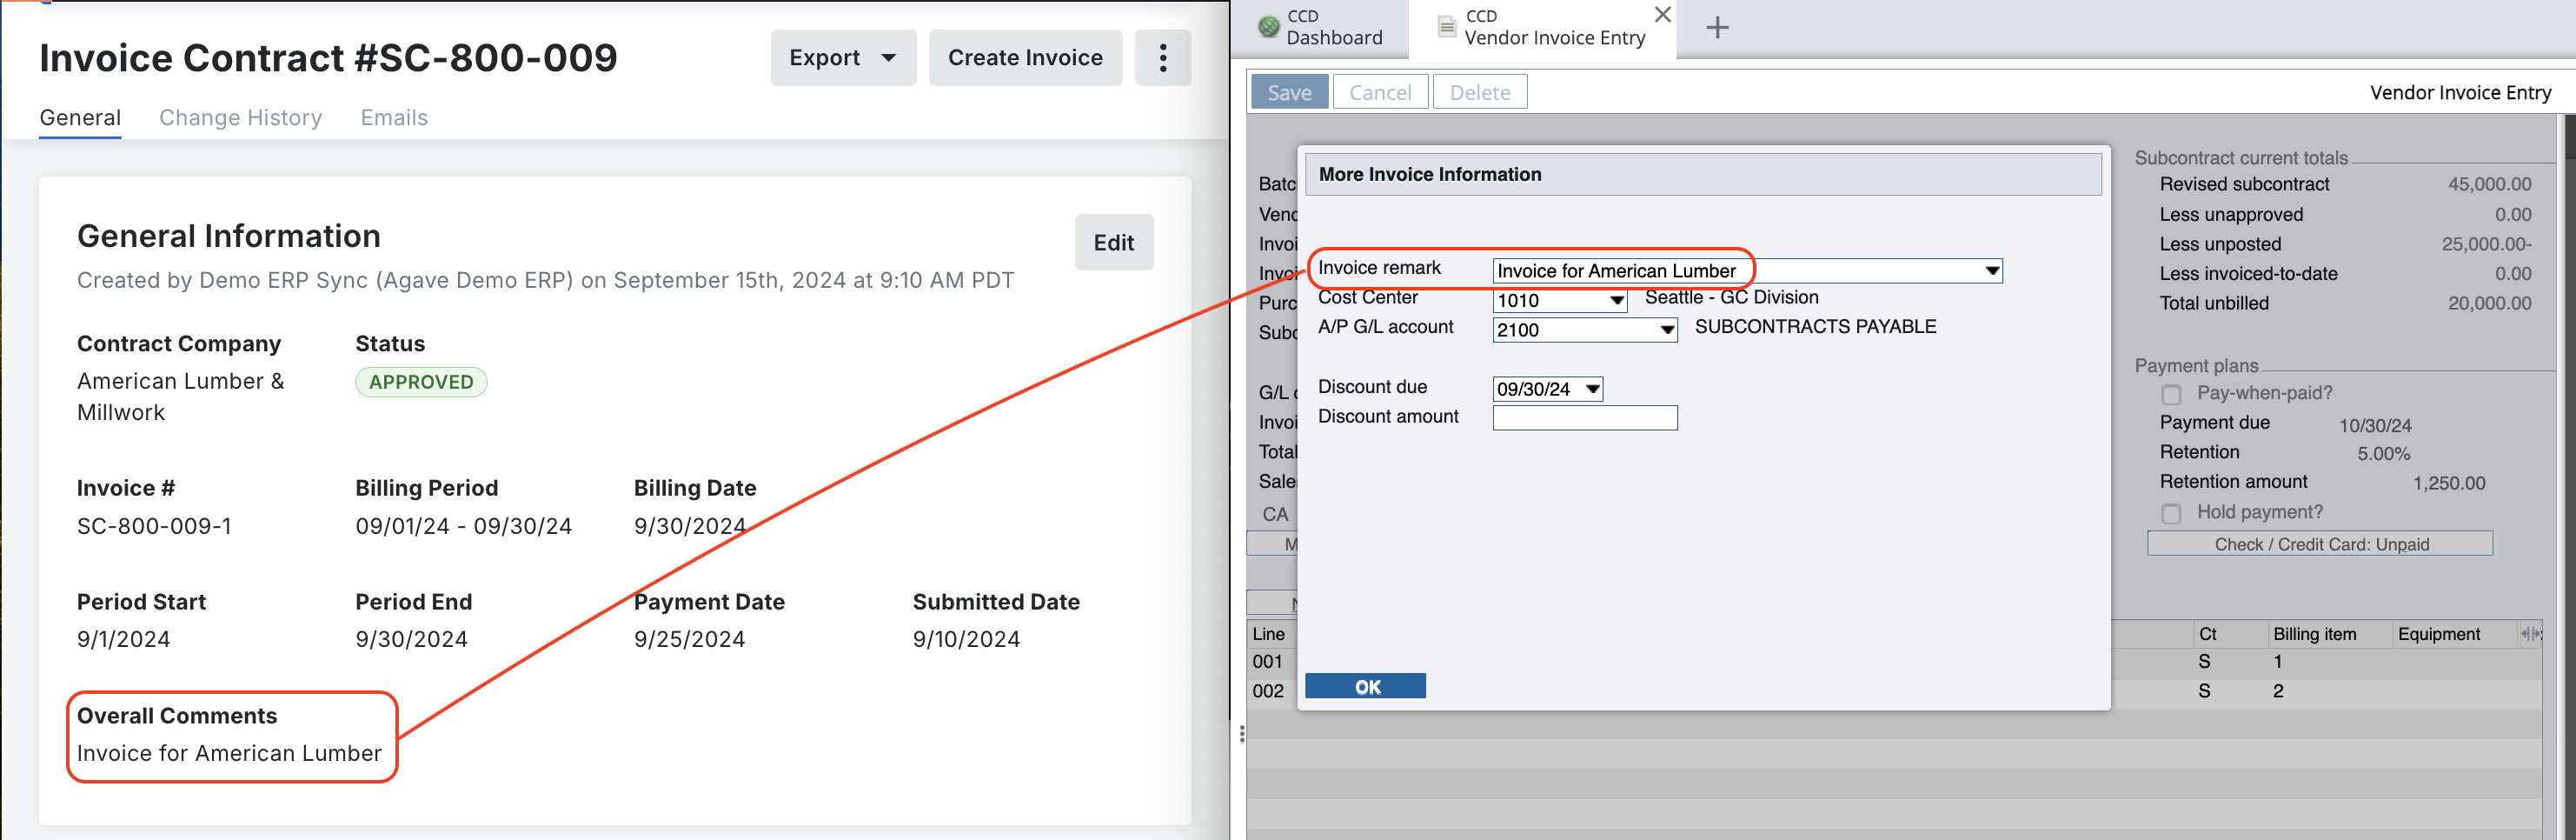Click the SUBCONTRACTS PAYABLE label
2576x840 pixels.
[1815, 327]
